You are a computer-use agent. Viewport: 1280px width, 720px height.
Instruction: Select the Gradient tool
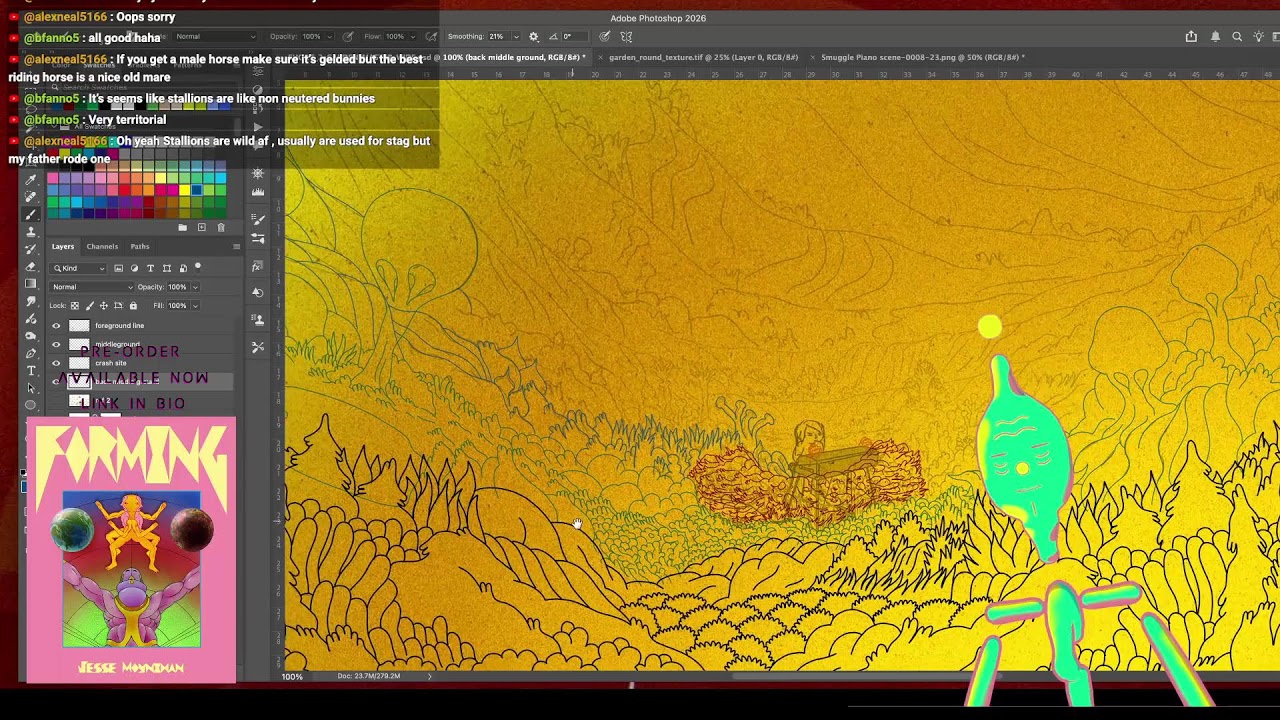tap(31, 284)
